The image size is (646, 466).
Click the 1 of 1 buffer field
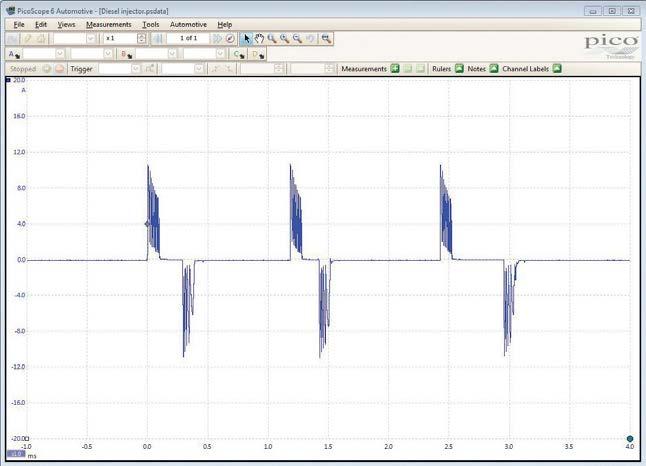189,38
